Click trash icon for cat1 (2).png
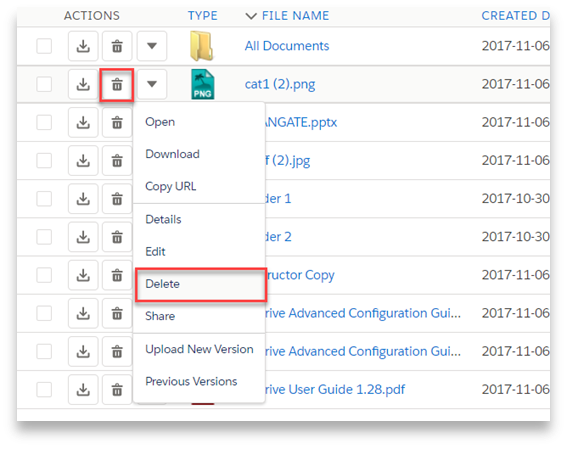Viewport: 567px width, 449px height. click(117, 85)
